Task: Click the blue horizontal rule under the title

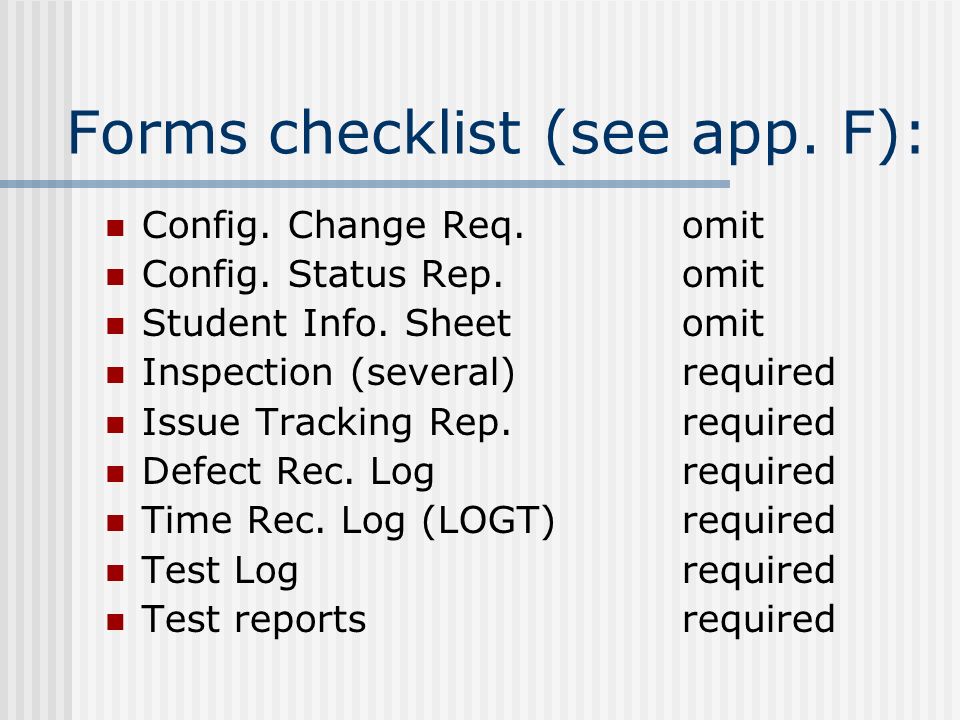Action: point(365,184)
